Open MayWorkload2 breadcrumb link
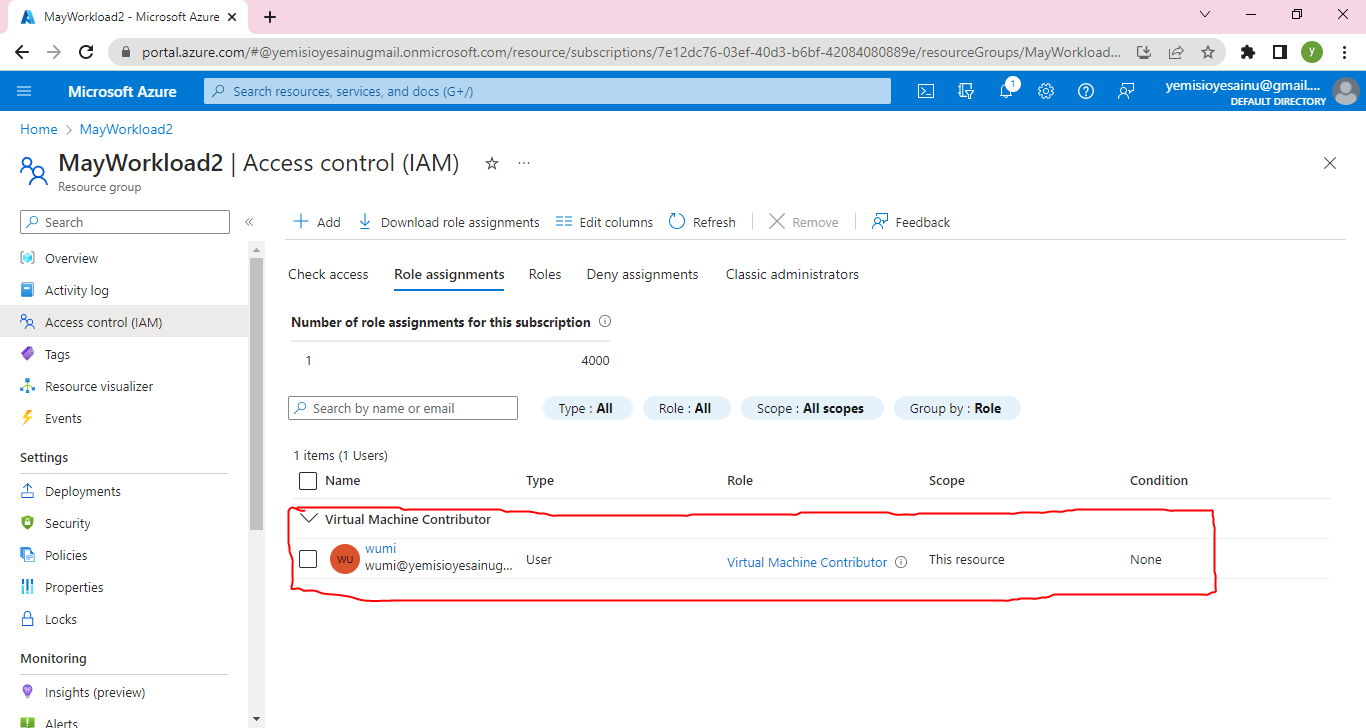1366x728 pixels. (x=126, y=129)
